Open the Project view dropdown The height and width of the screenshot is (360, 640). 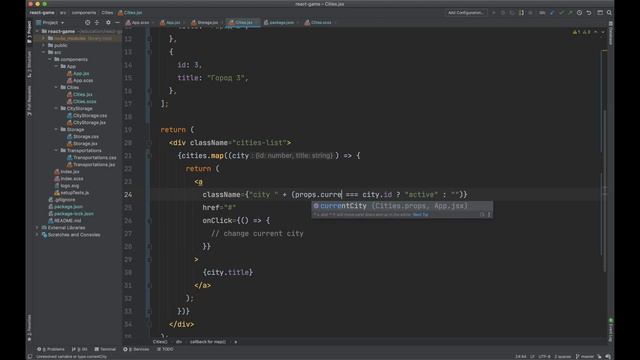click(x=50, y=22)
